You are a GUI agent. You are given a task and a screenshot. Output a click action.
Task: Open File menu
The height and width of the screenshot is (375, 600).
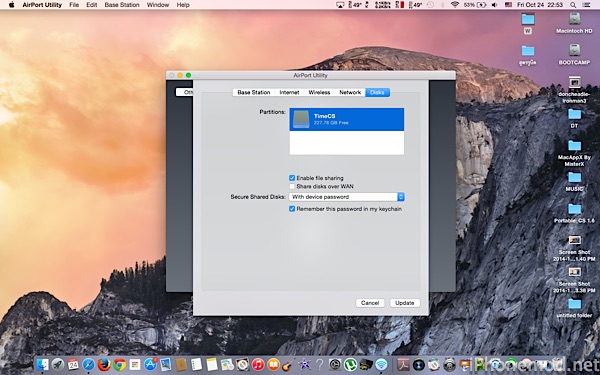(74, 5)
